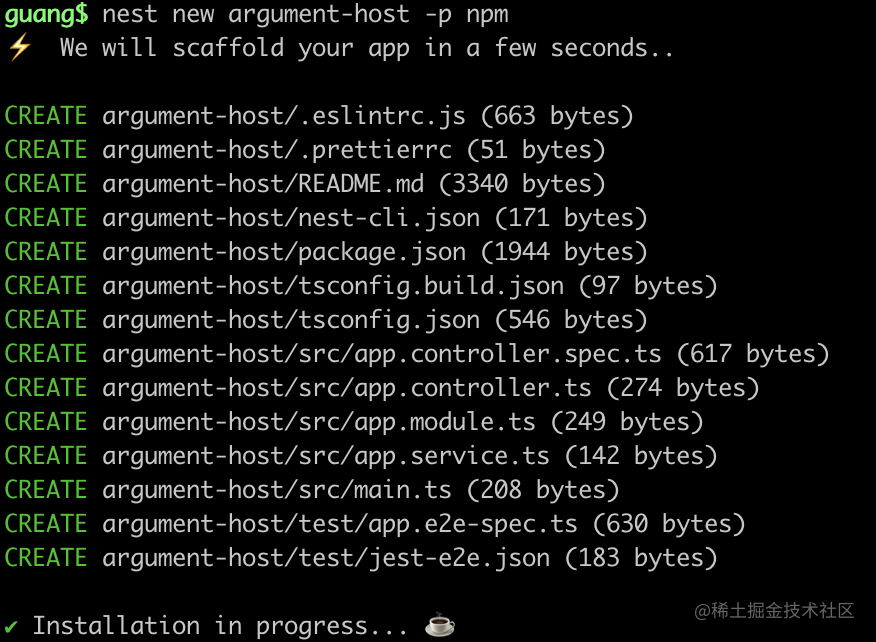This screenshot has width=876, height=642.
Task: Click the tsconfig.build.json file path
Action: point(333,286)
